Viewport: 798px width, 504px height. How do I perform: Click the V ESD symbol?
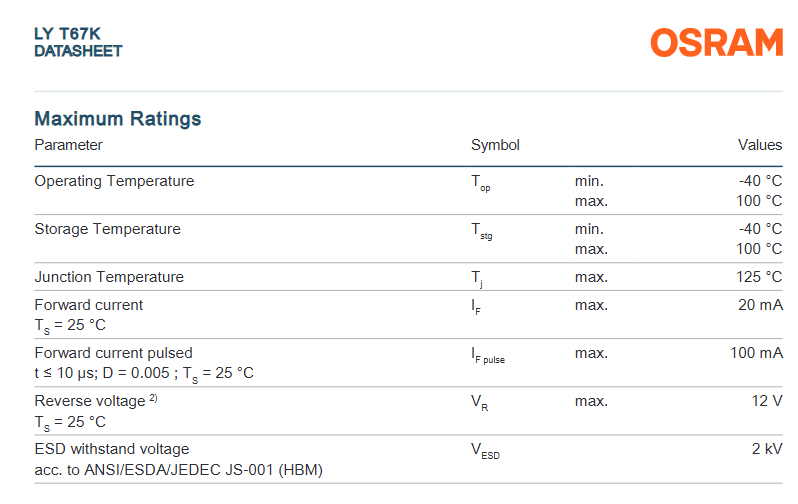485,452
